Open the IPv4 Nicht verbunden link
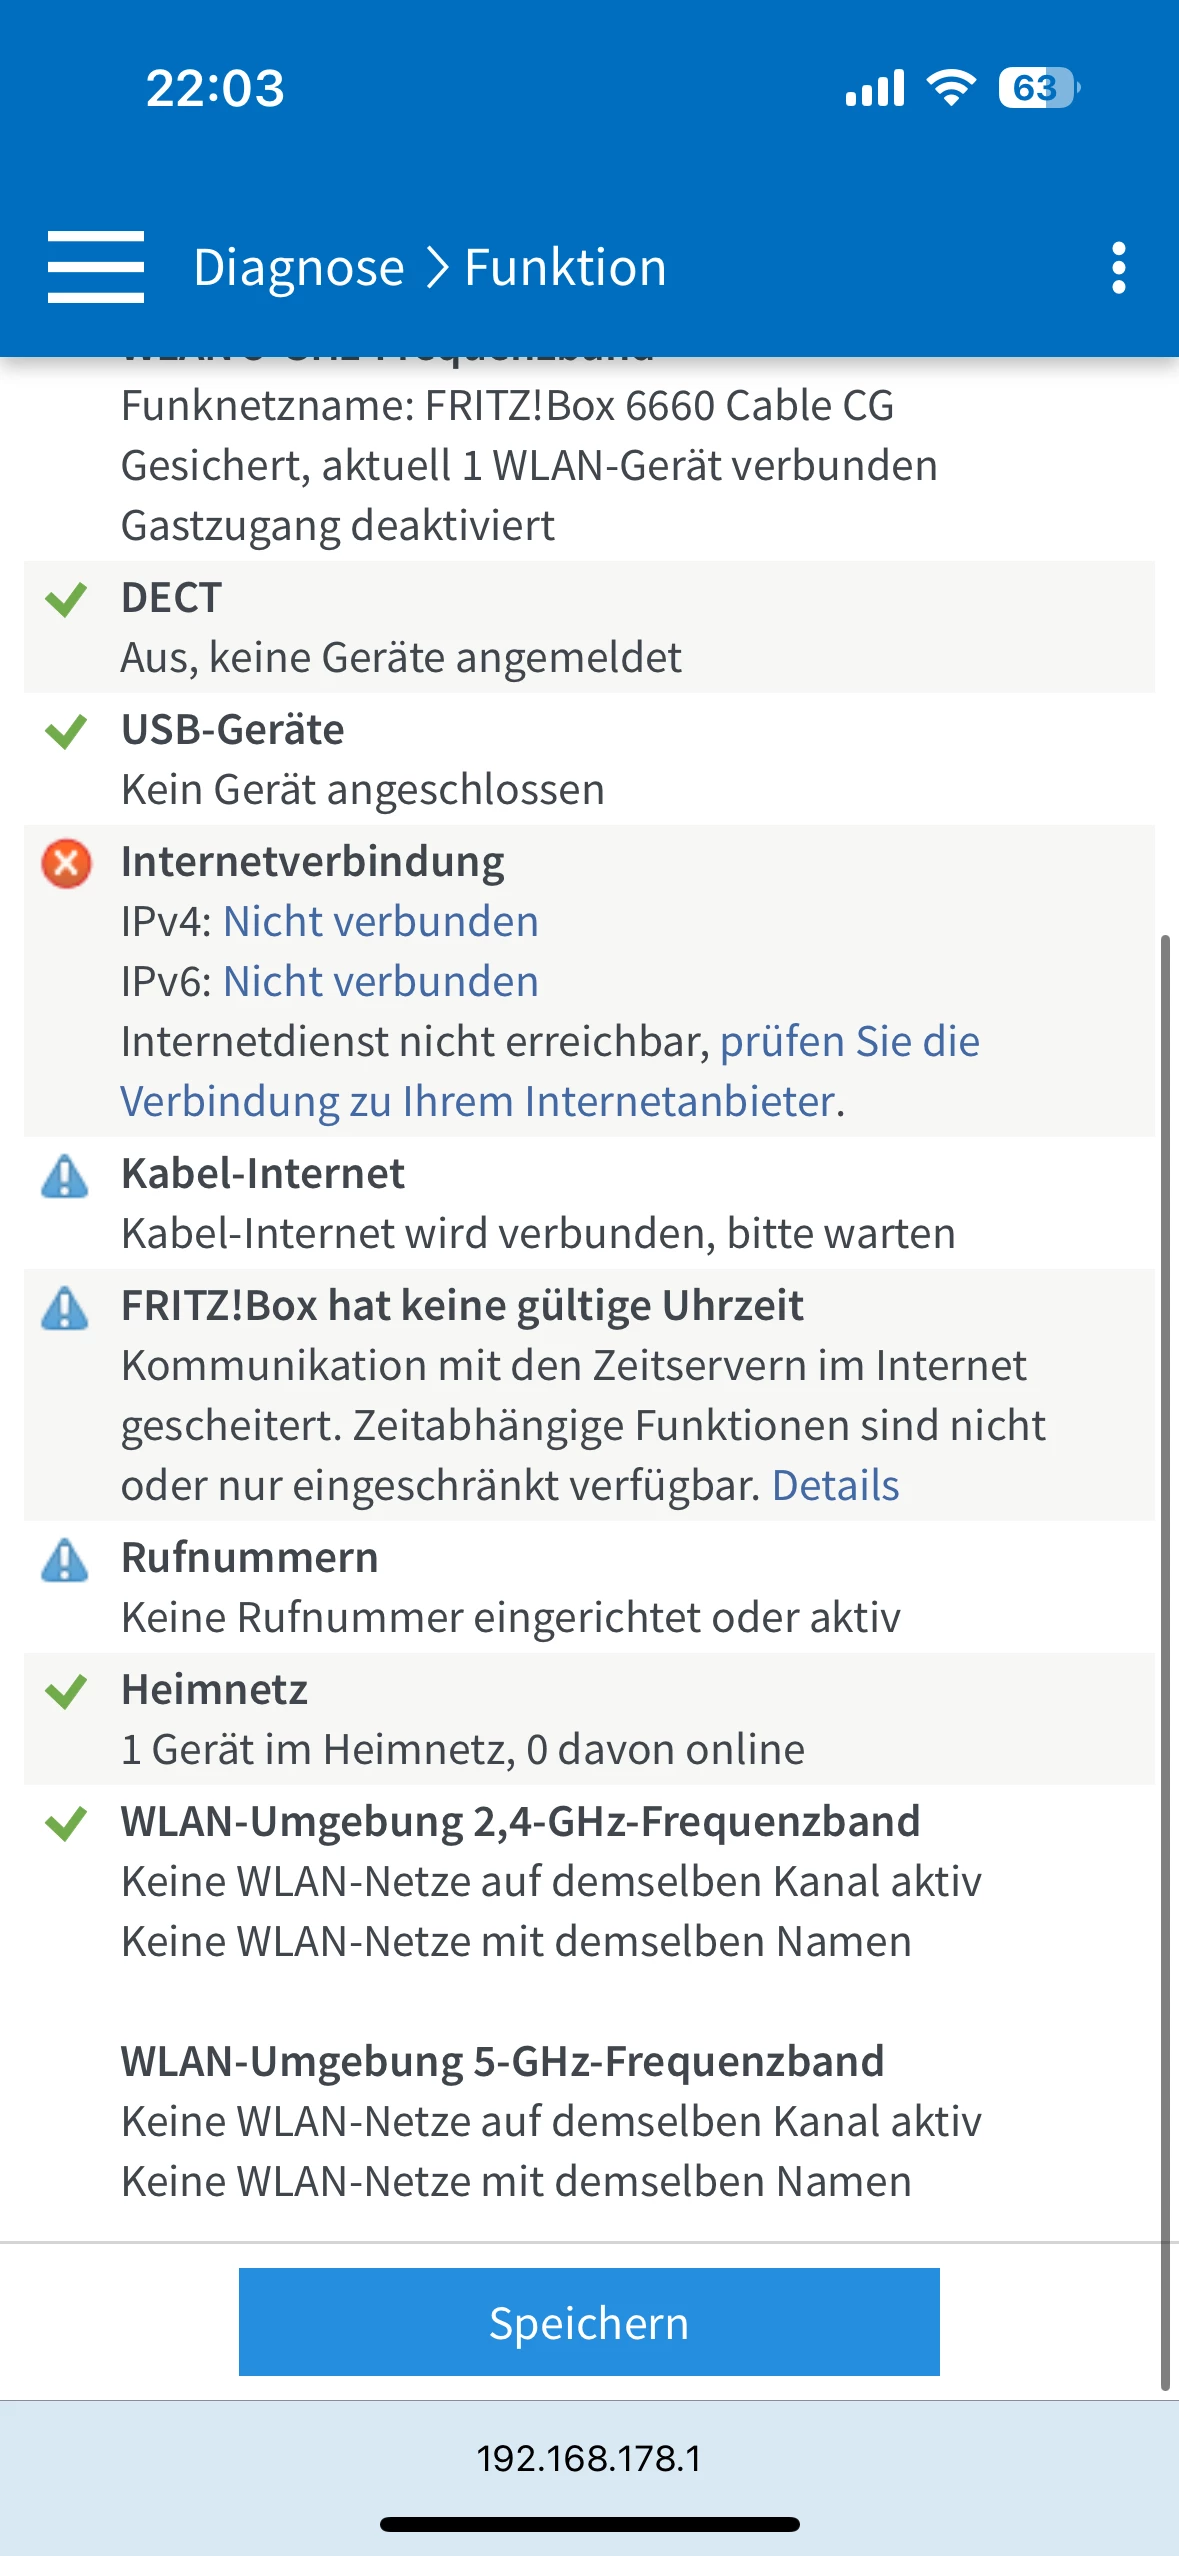Image resolution: width=1179 pixels, height=2556 pixels. point(380,922)
